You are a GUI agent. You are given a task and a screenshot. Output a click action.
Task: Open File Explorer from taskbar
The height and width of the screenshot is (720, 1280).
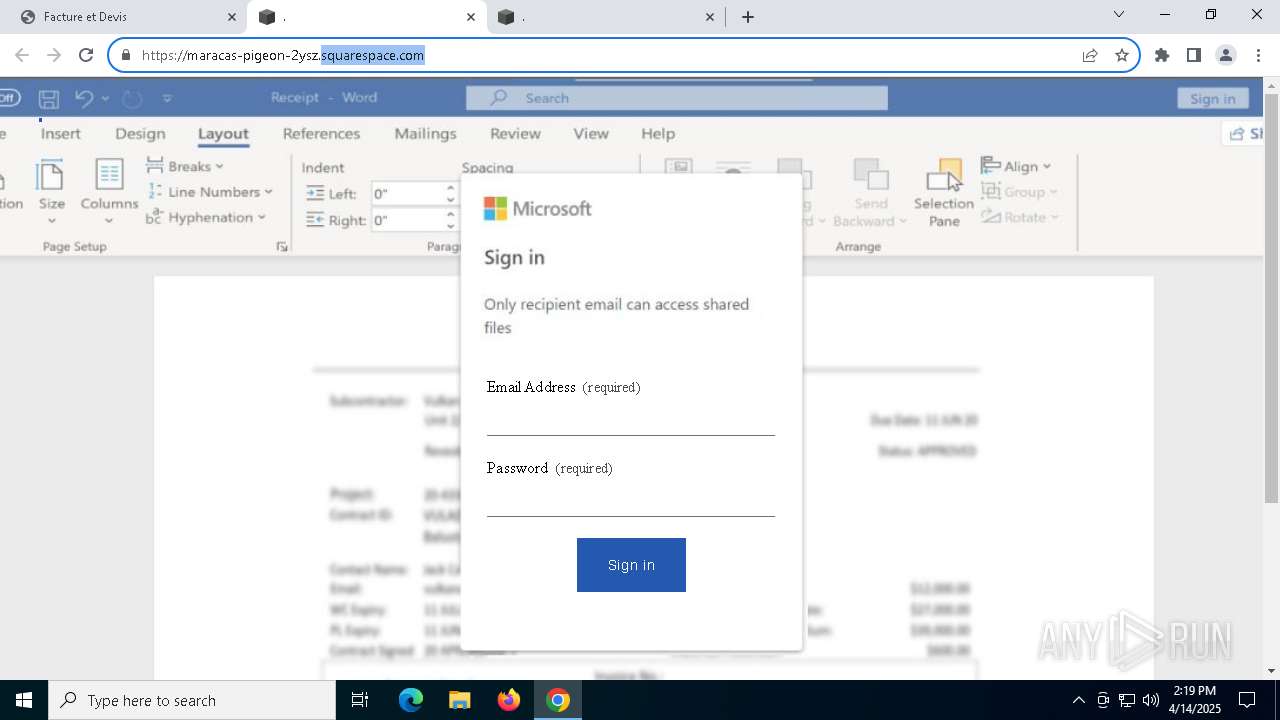pyautogui.click(x=459, y=700)
